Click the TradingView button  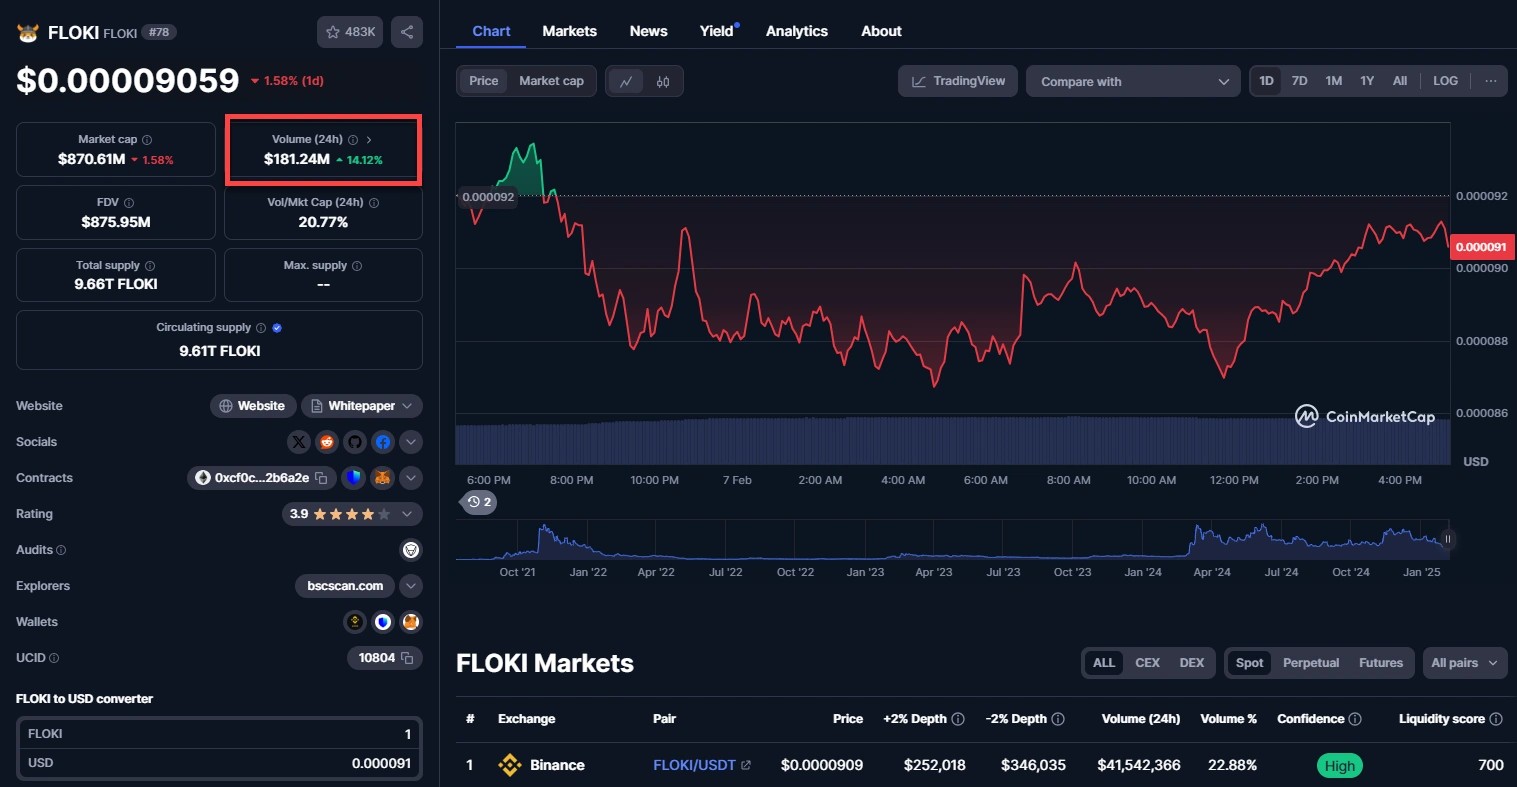coord(958,81)
